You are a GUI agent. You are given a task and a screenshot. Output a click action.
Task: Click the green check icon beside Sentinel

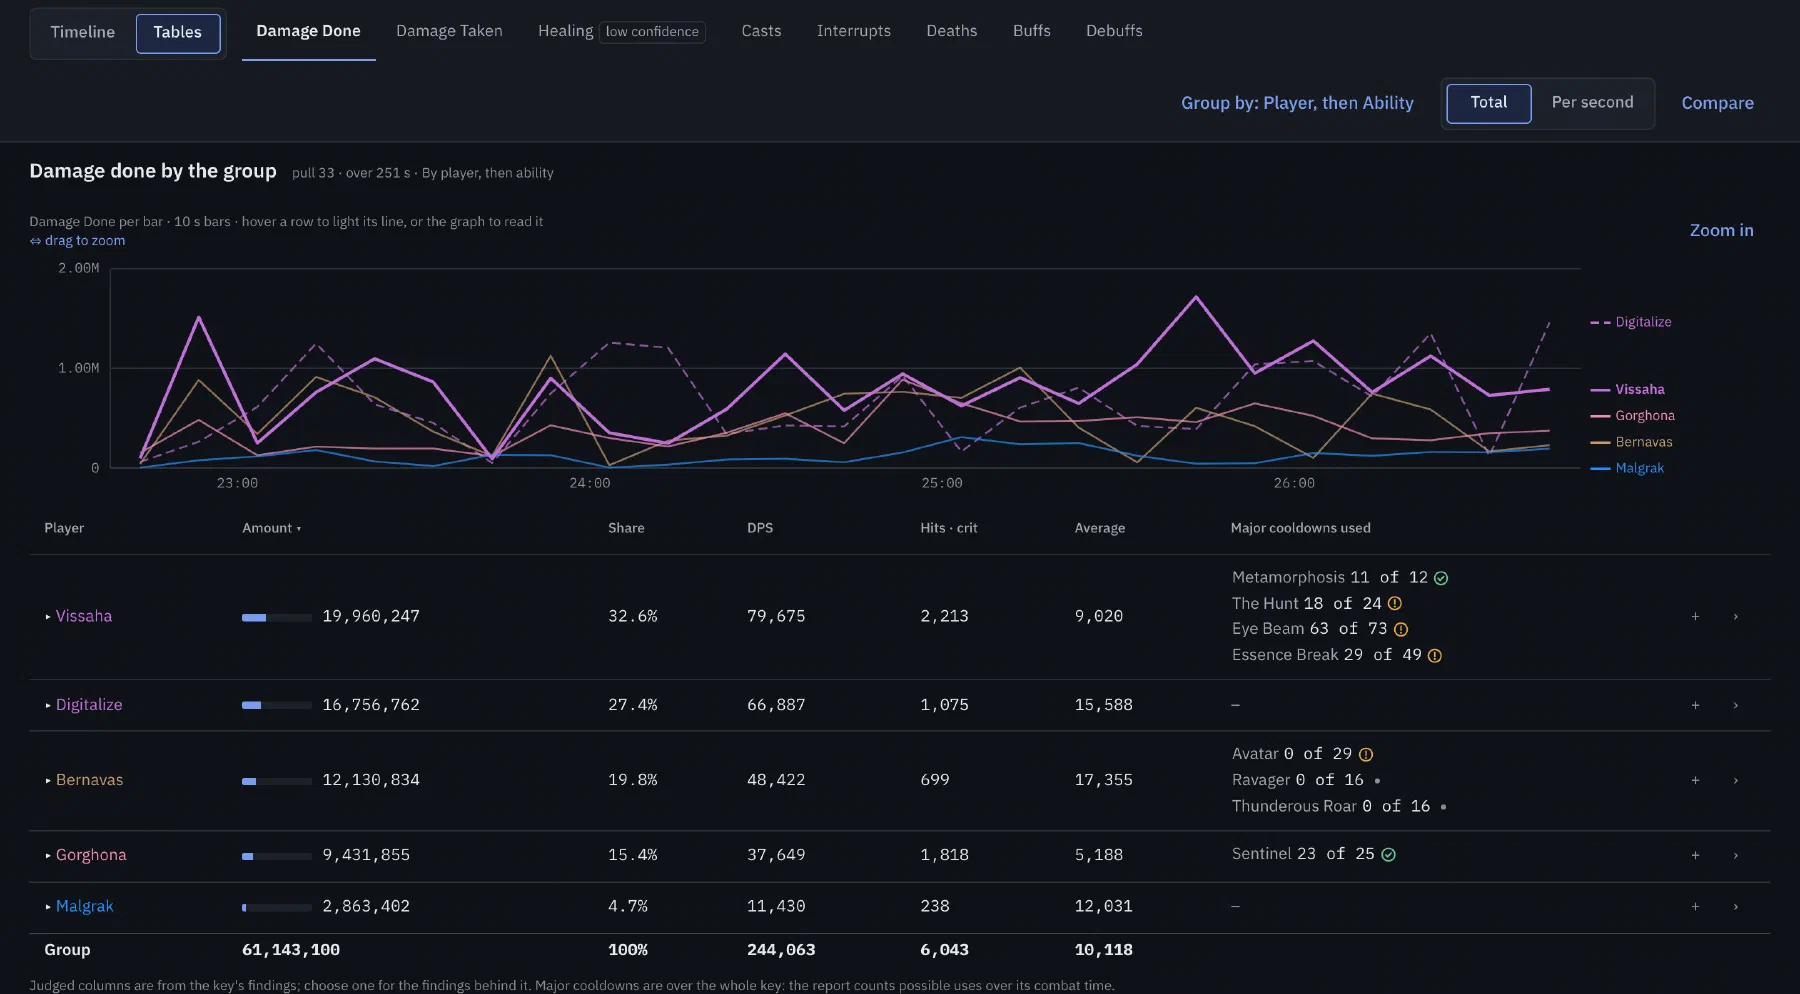(x=1388, y=854)
